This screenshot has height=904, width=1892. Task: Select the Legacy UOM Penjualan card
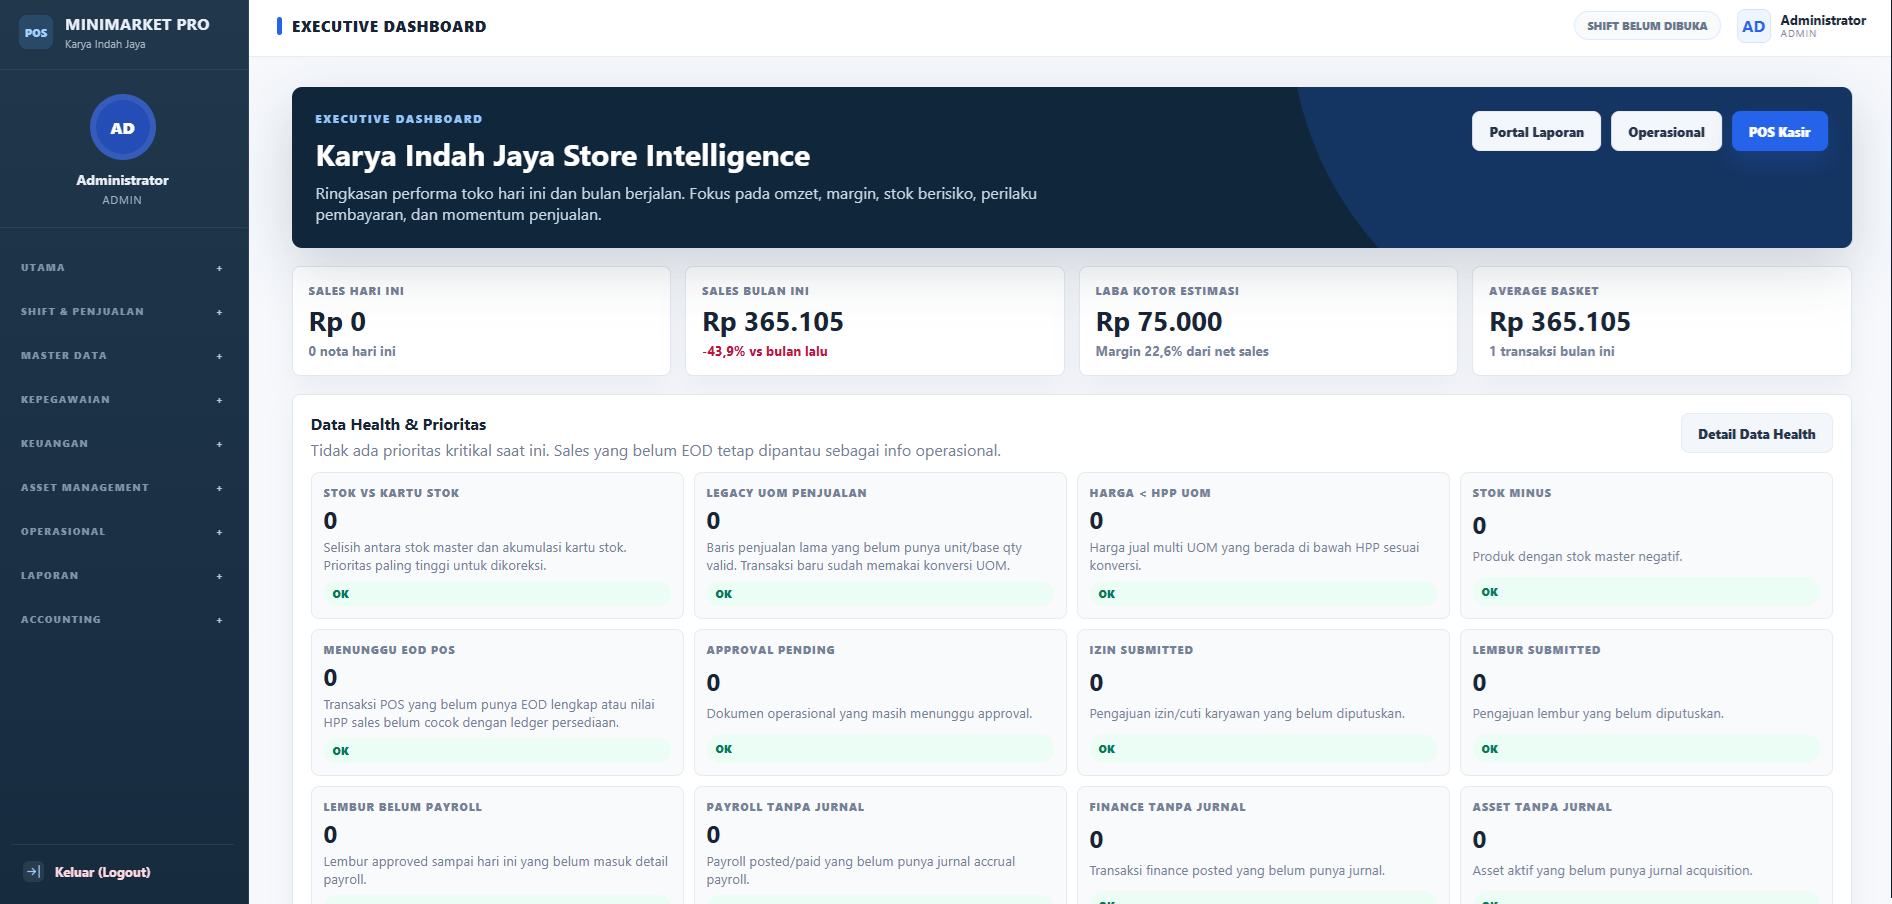click(880, 545)
